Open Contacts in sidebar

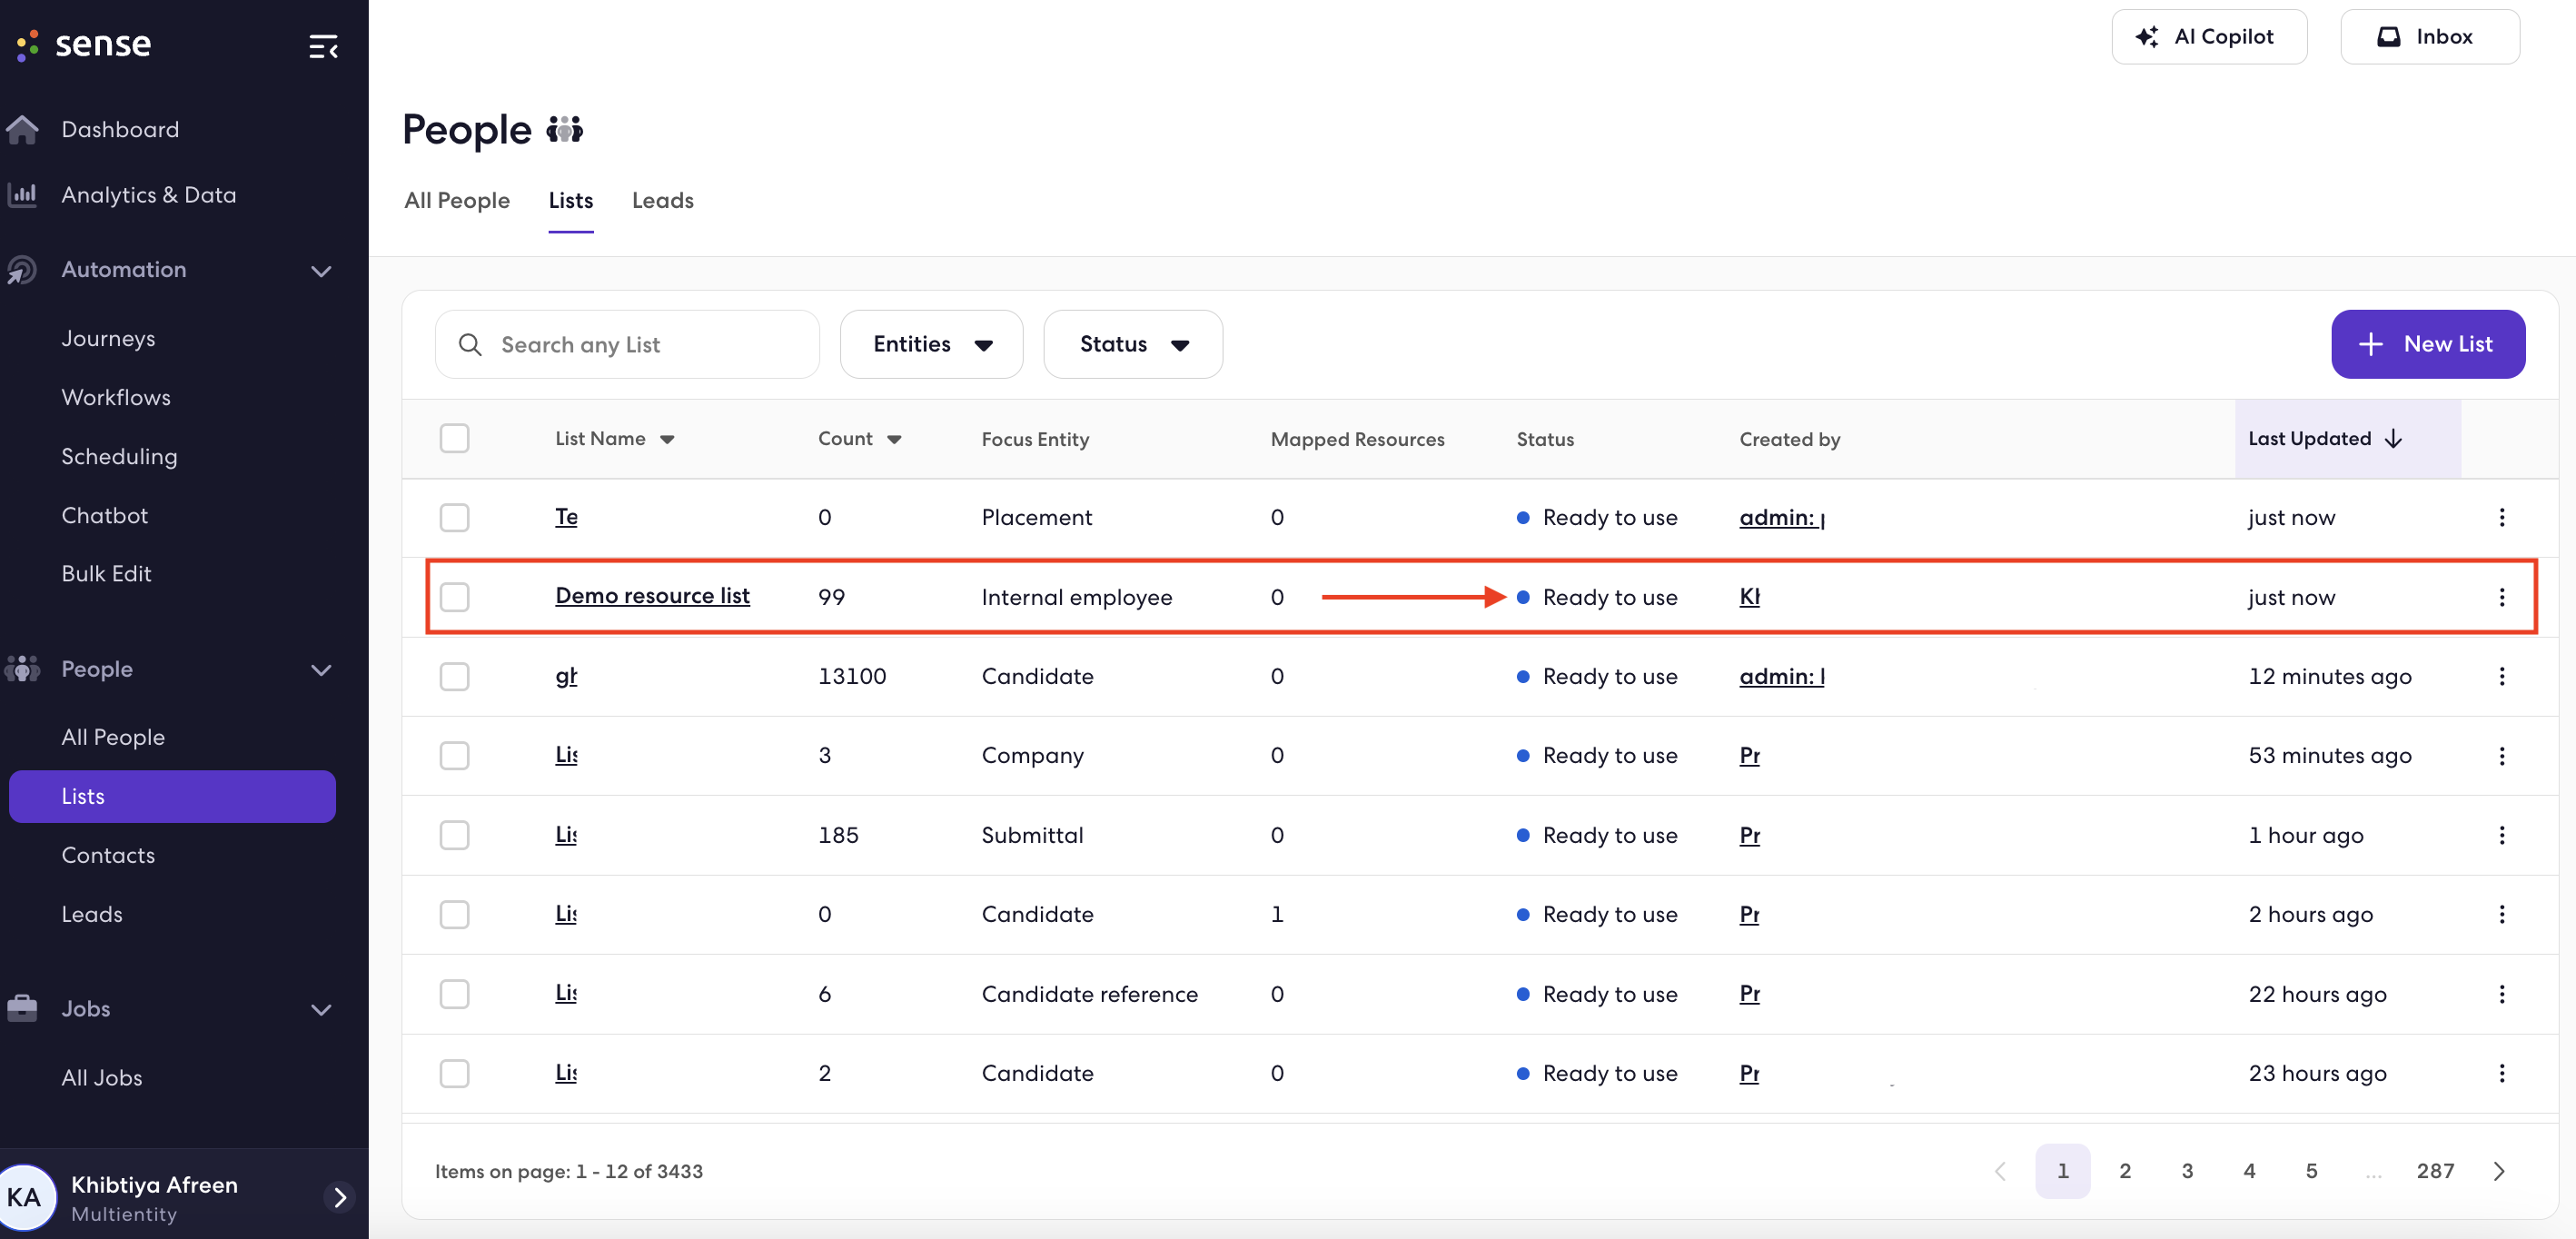108,855
